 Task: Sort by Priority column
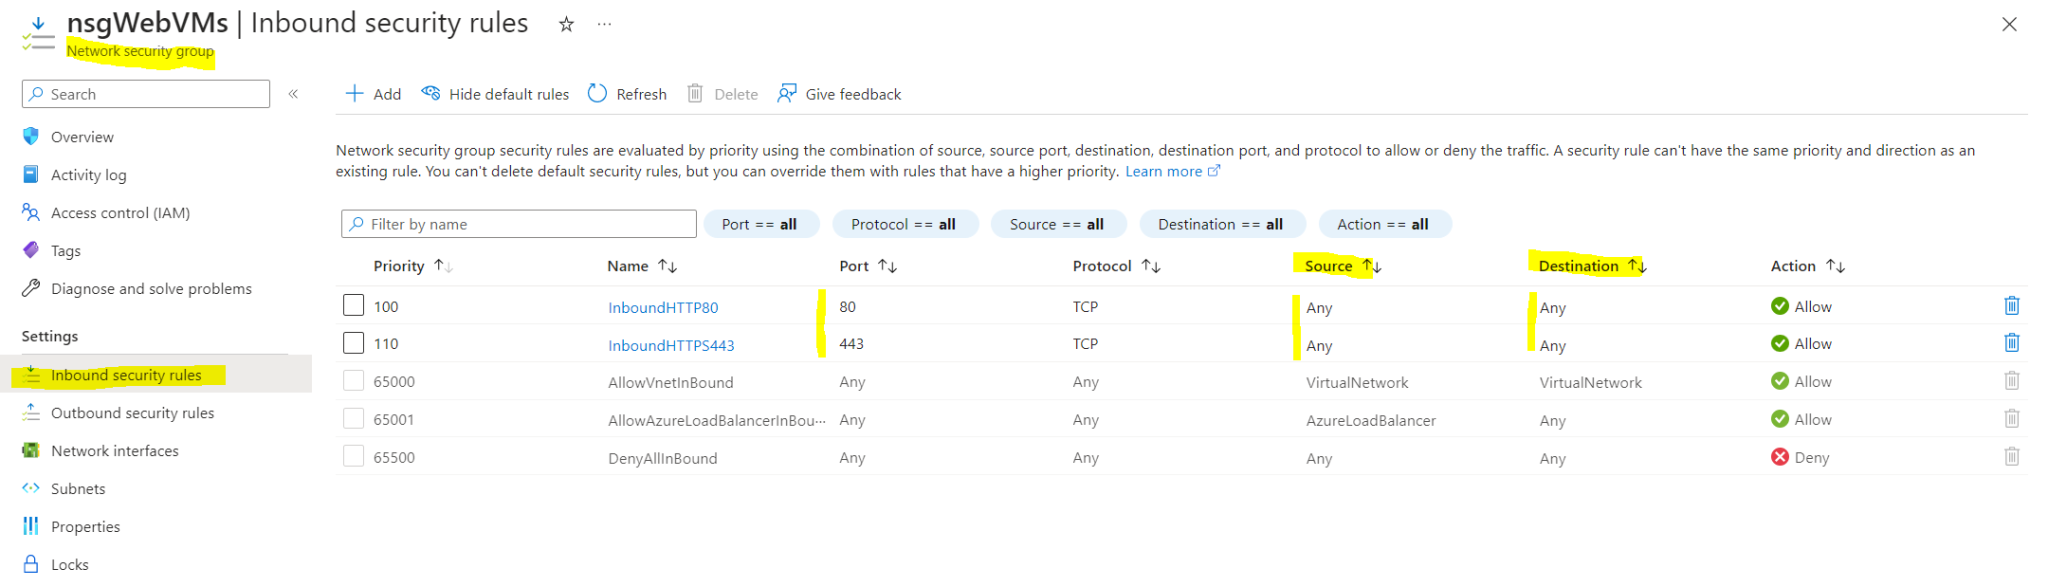coord(413,266)
